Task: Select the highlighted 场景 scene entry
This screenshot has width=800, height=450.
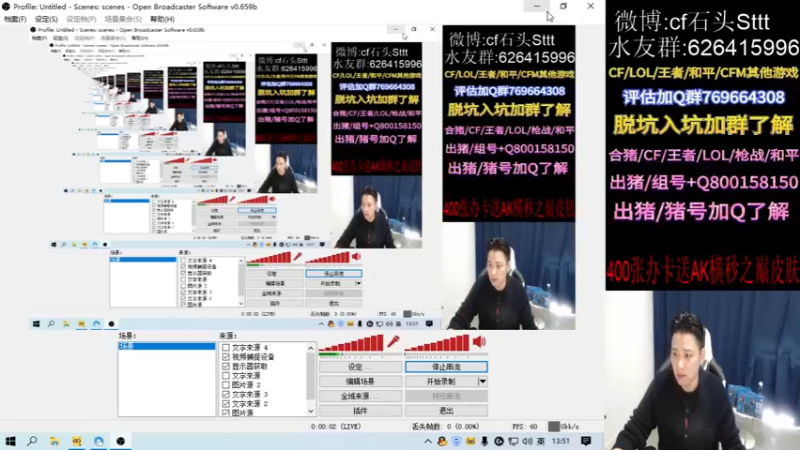Action: 167,346
